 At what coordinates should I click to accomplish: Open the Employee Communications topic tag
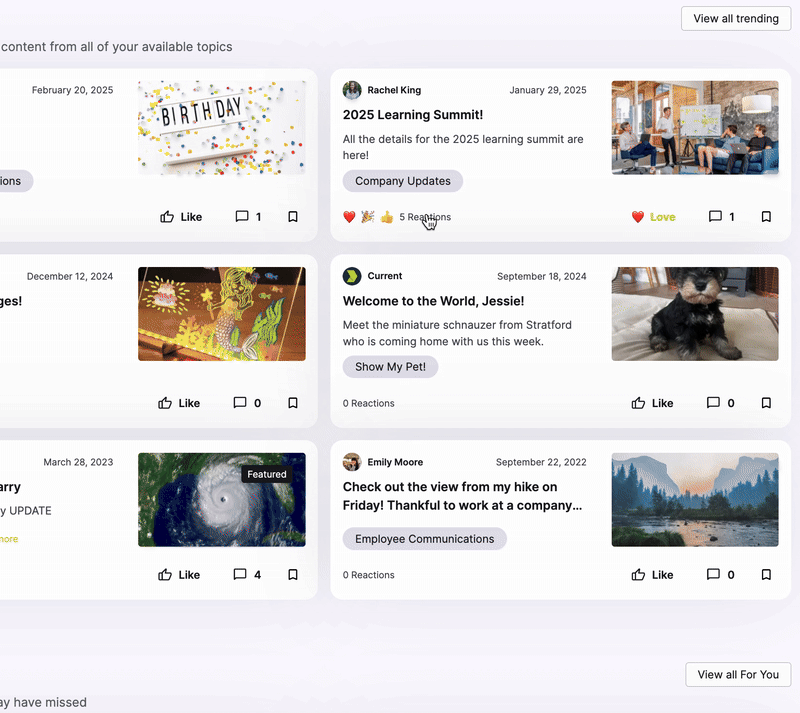[x=424, y=539]
